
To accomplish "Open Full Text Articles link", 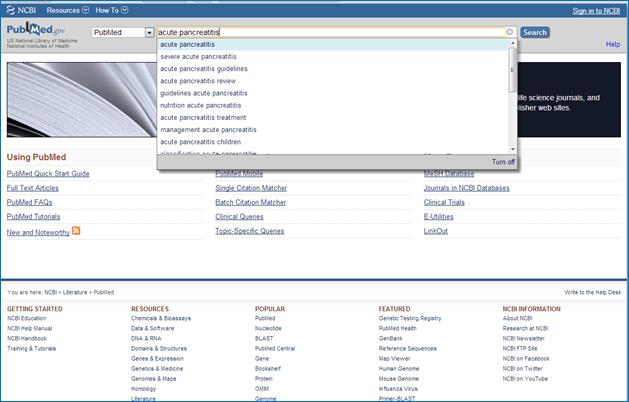I will (x=32, y=188).
